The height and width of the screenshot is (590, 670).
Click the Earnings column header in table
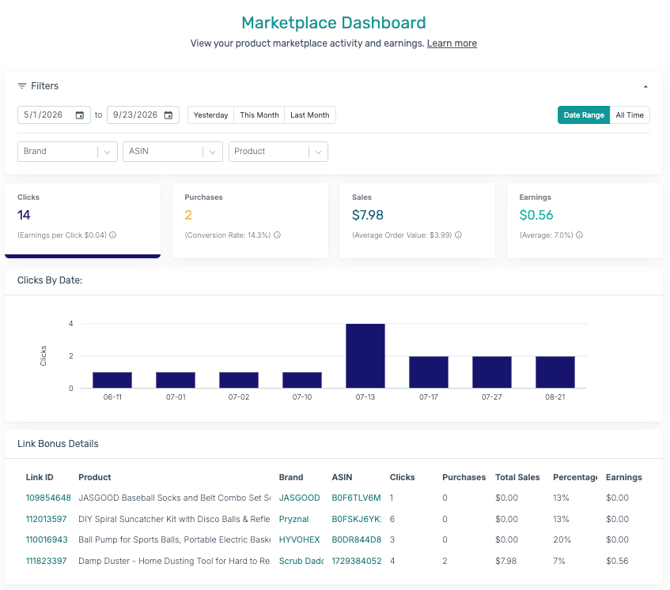[624, 477]
